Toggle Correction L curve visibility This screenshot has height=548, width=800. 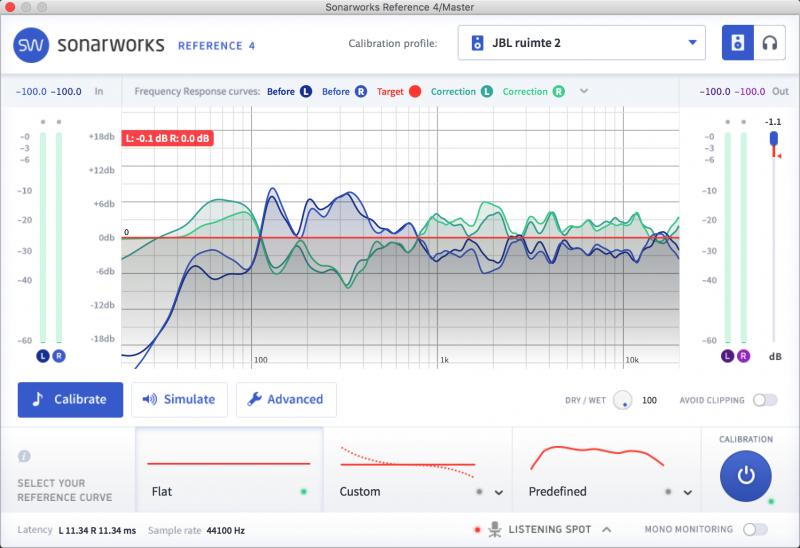tap(487, 91)
